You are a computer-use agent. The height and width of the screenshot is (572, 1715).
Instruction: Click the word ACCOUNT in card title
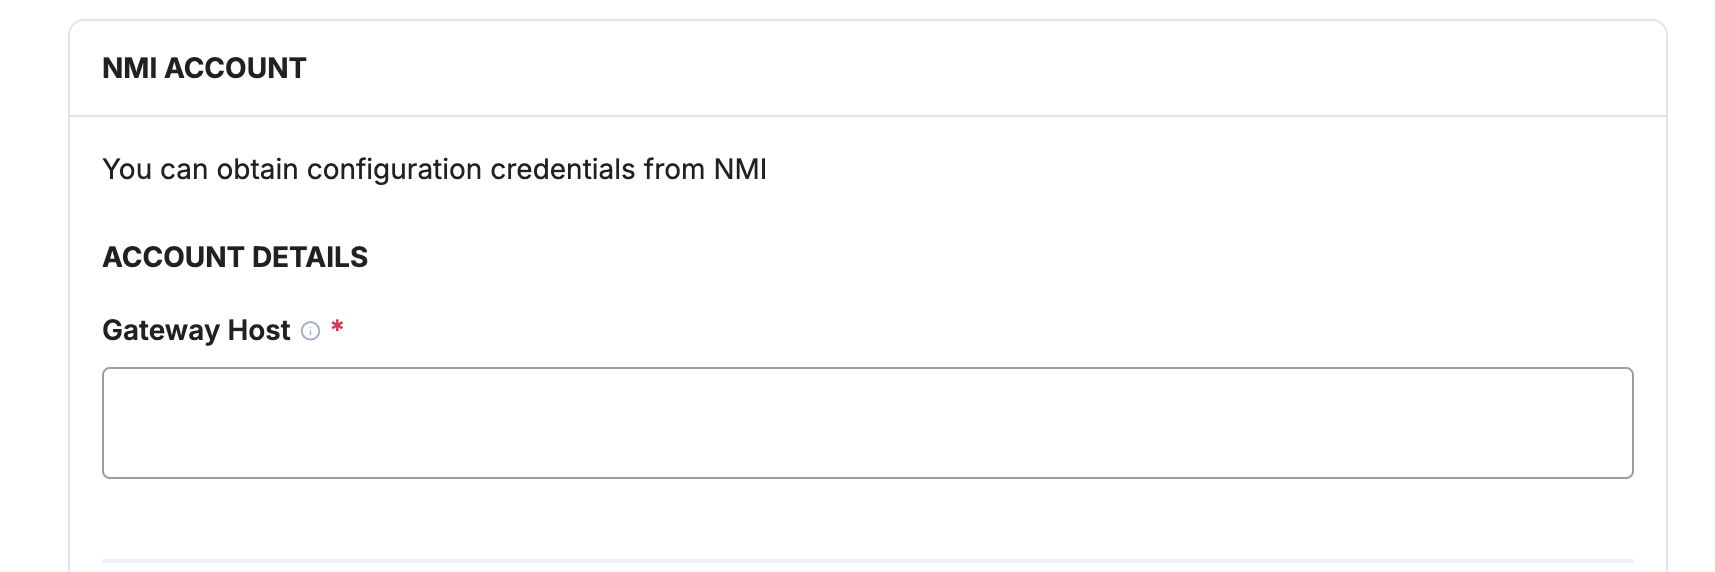(x=235, y=68)
